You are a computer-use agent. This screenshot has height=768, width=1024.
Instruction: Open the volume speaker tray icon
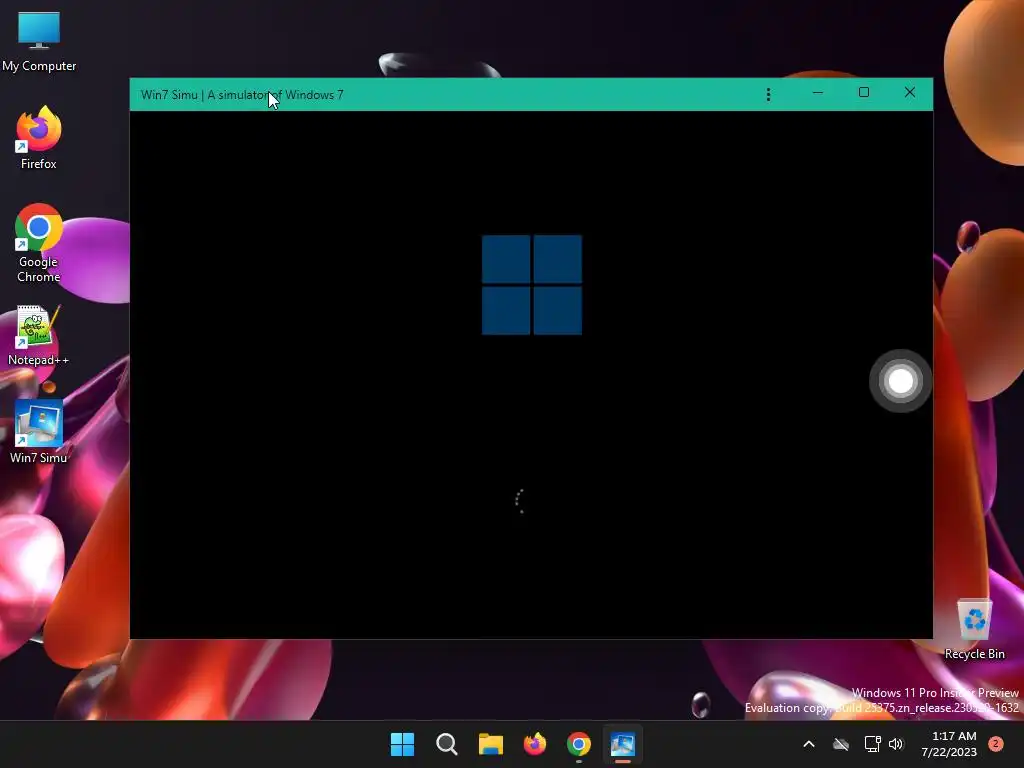click(896, 744)
